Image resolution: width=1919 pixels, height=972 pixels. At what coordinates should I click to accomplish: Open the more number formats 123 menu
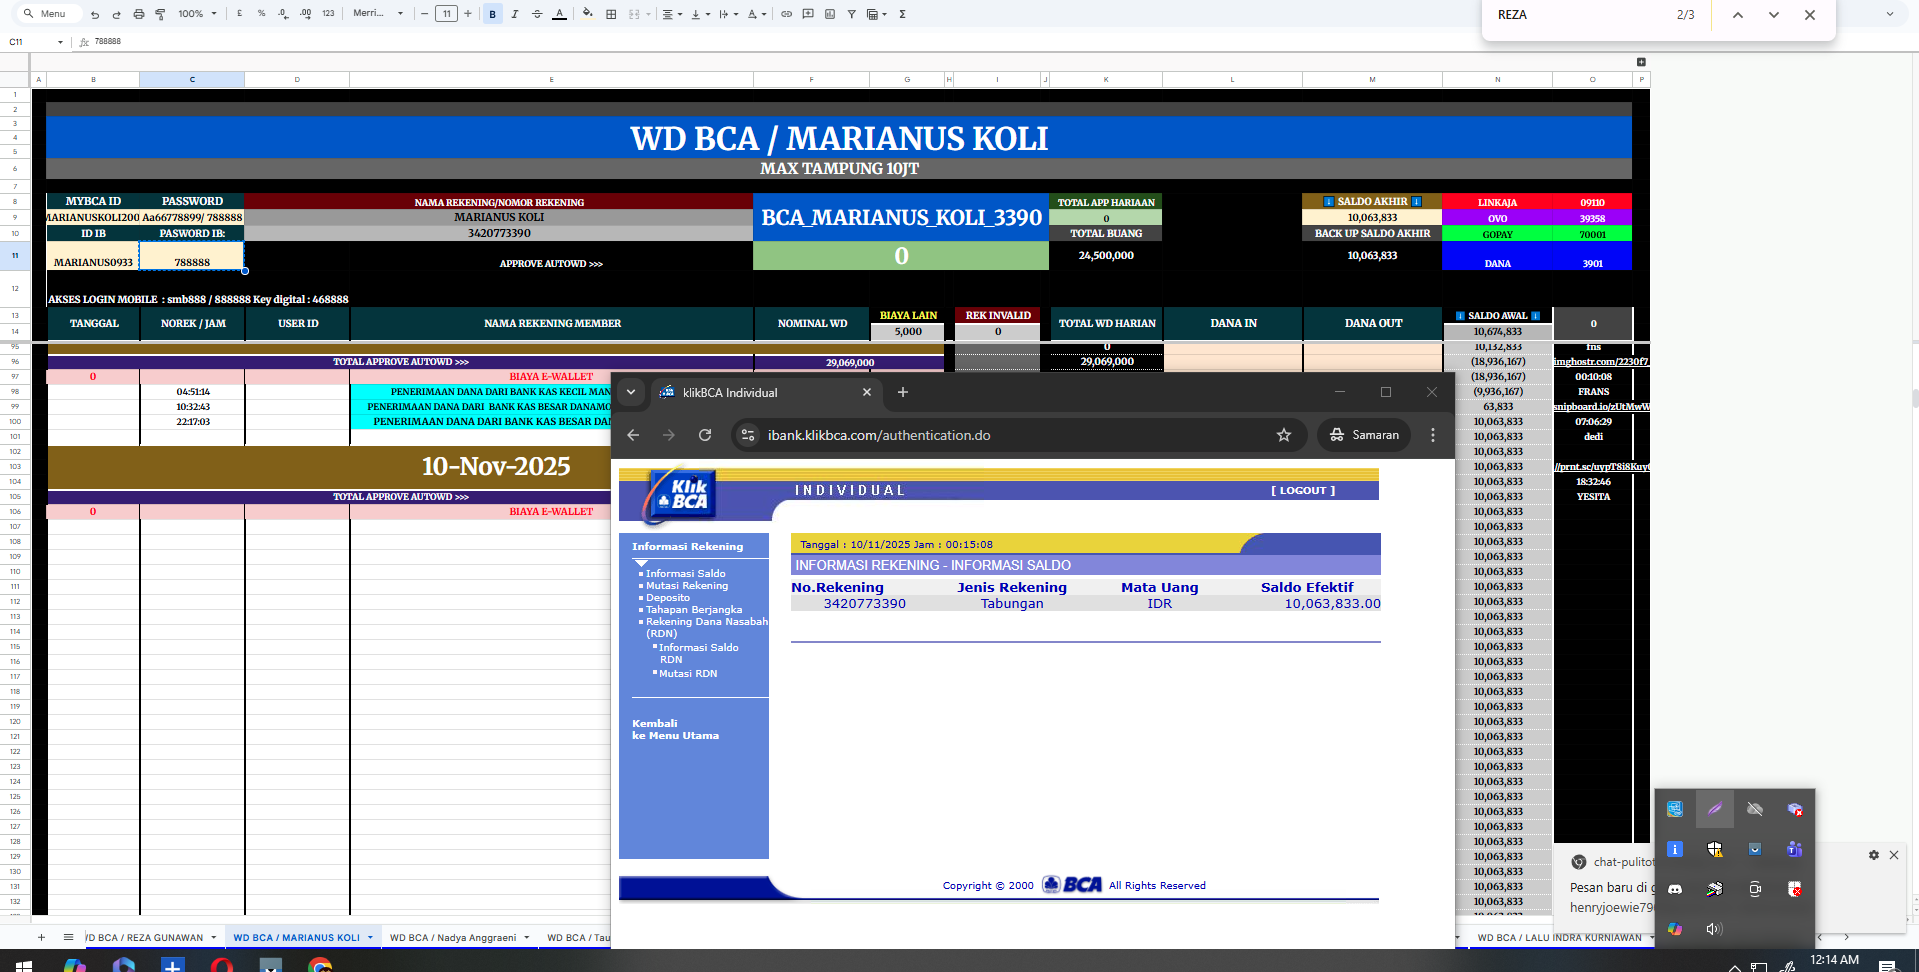click(x=328, y=14)
